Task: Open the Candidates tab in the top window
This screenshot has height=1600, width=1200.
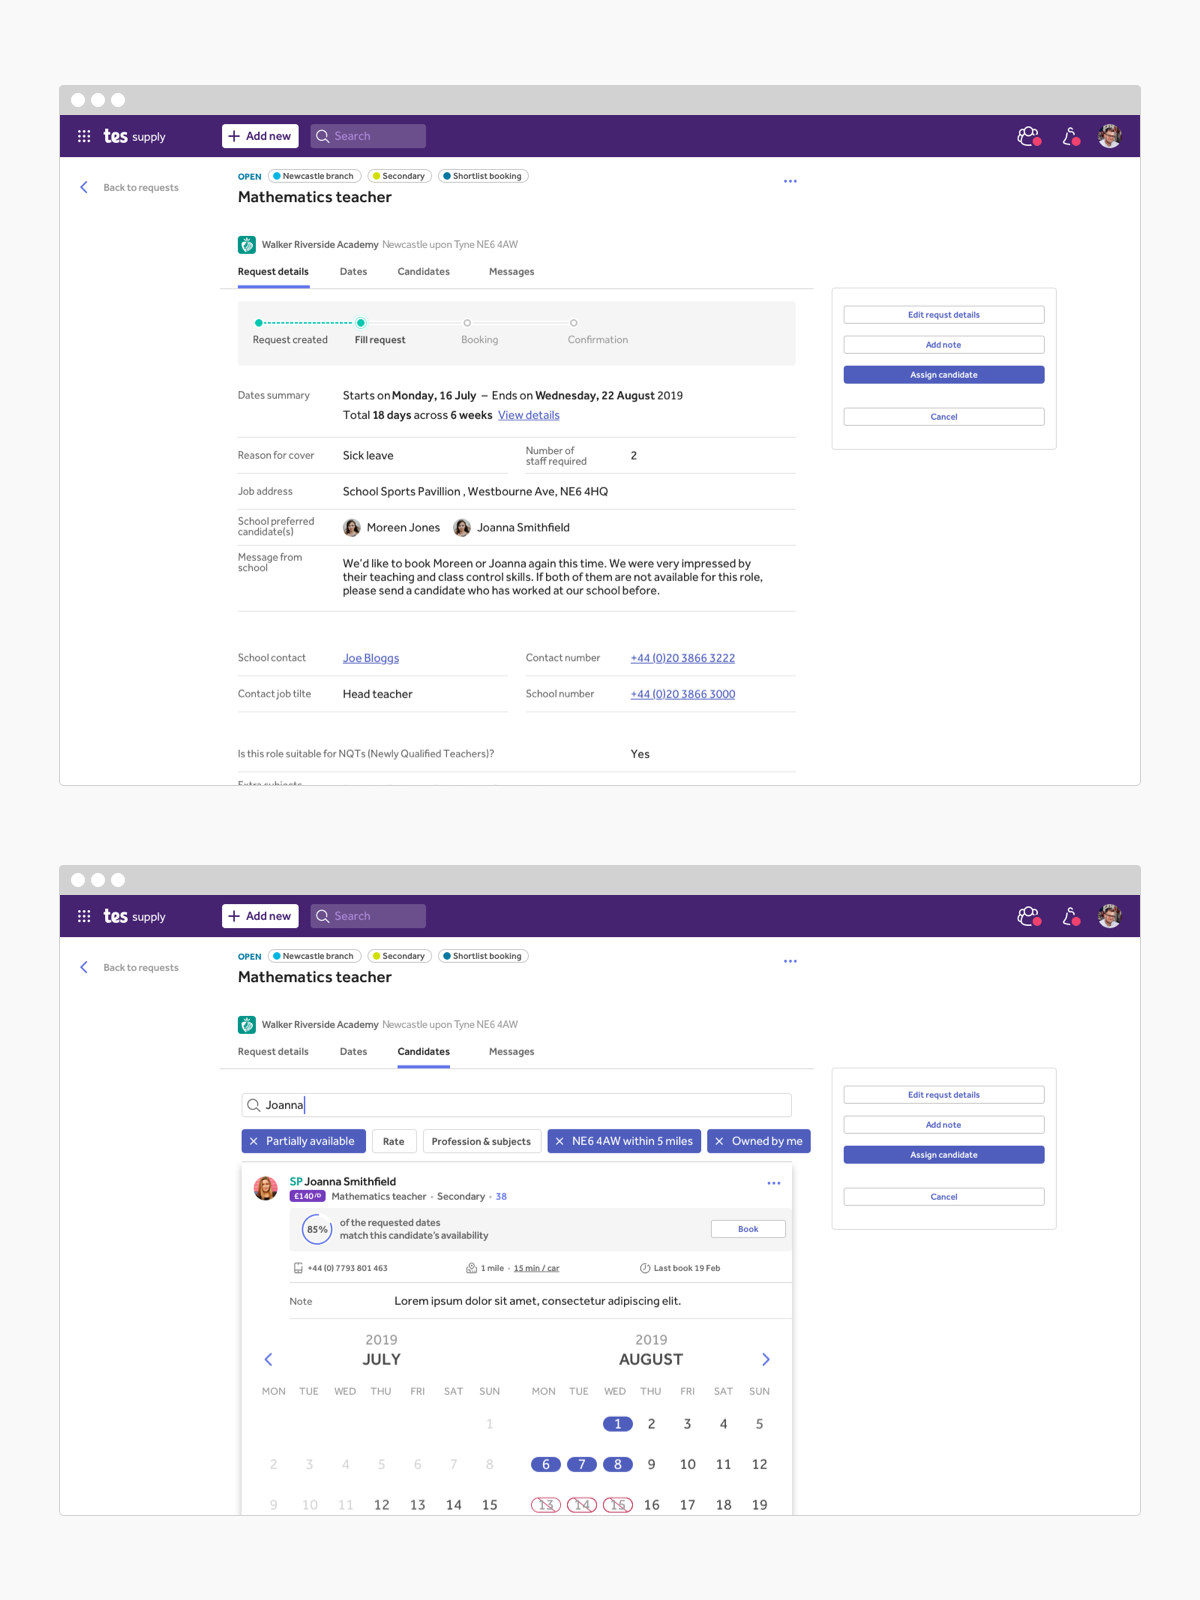Action: (x=424, y=272)
